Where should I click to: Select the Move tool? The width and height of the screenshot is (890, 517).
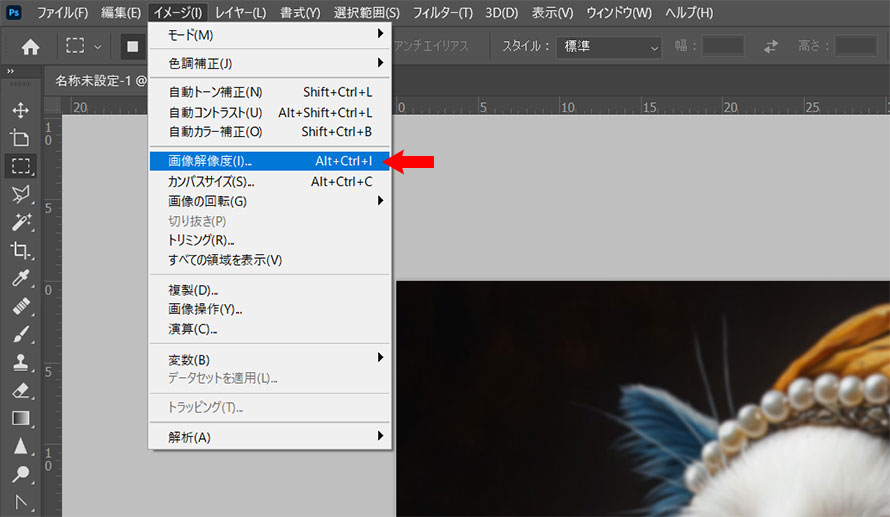21,110
